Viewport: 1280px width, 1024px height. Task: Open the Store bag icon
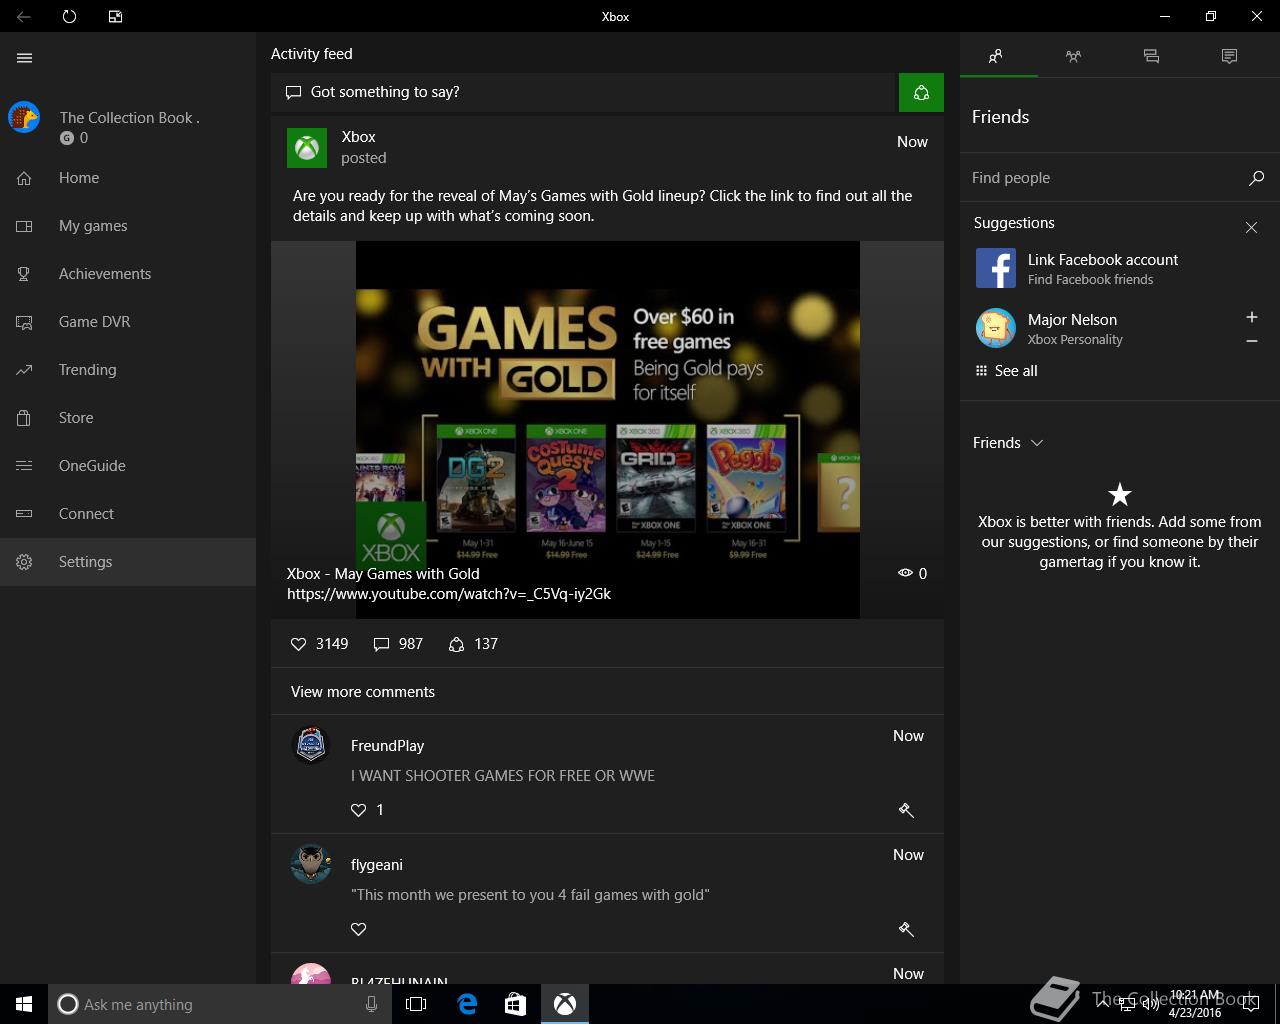pos(24,418)
